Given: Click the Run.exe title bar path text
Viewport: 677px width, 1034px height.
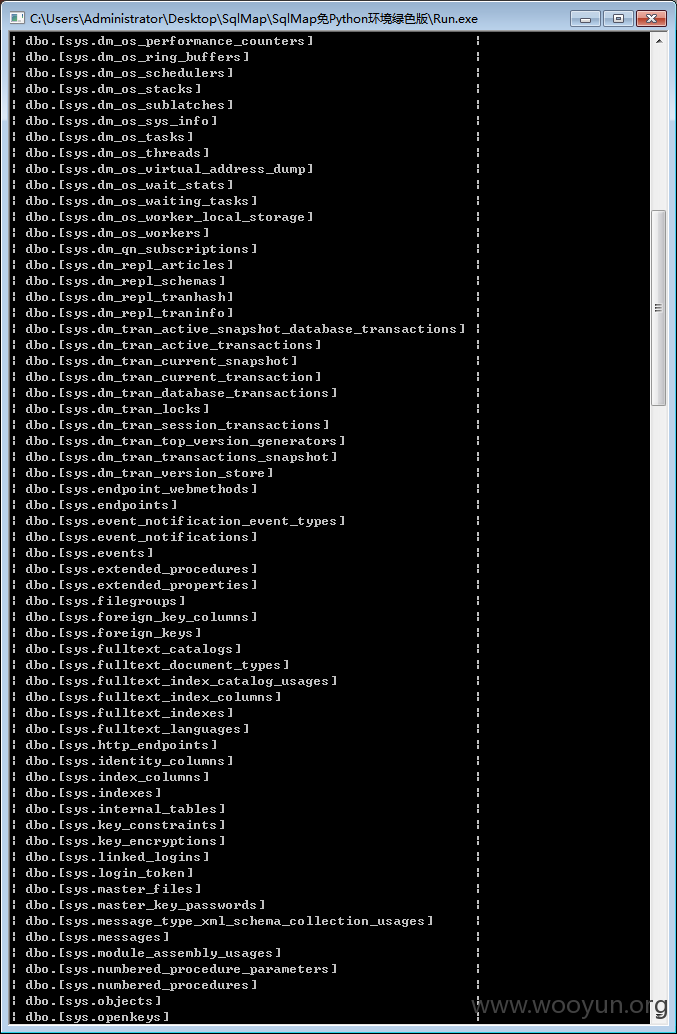Looking at the screenshot, I should (254, 18).
